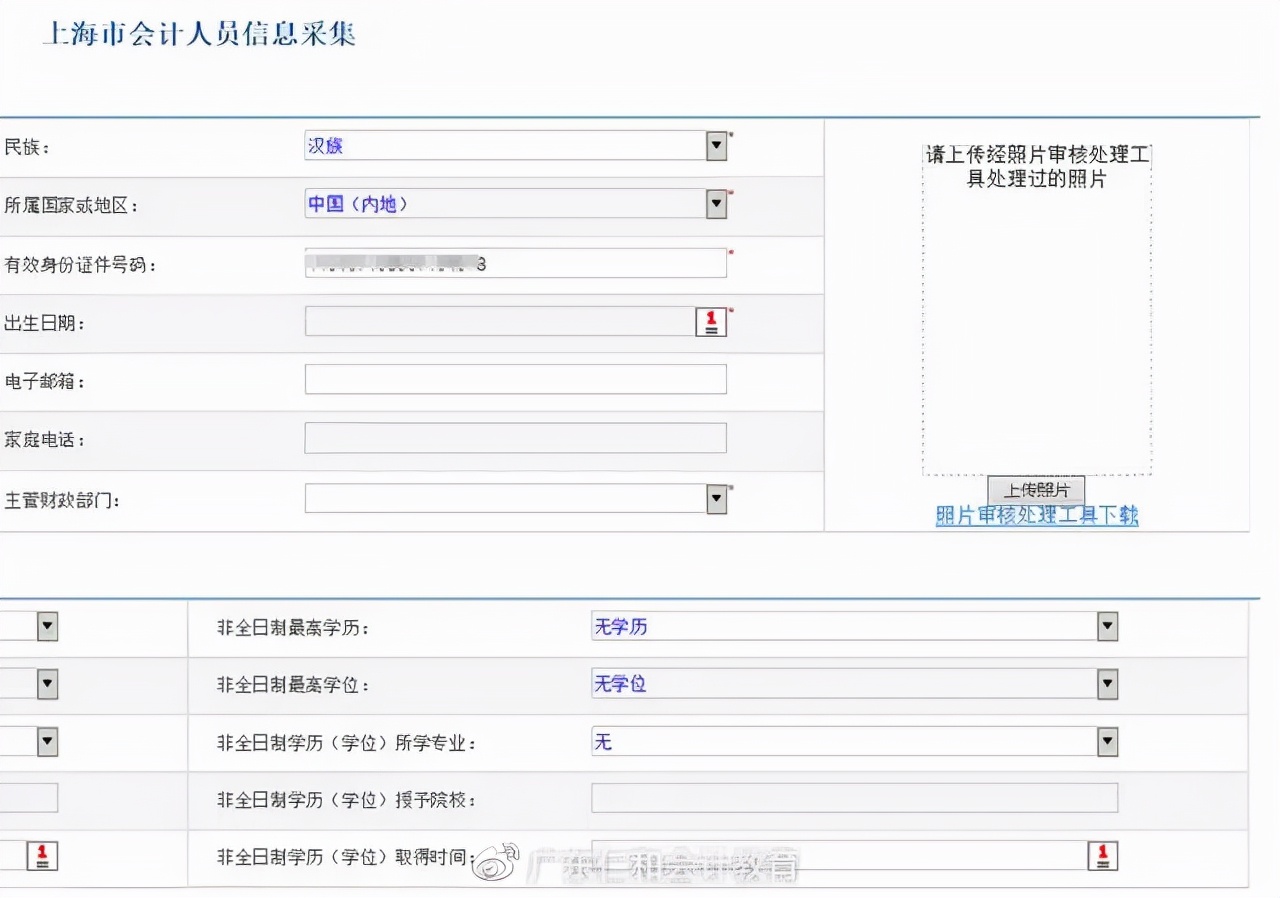This screenshot has height=898, width=1280.
Task: Open the birth date calendar picker icon
Action: [710, 320]
